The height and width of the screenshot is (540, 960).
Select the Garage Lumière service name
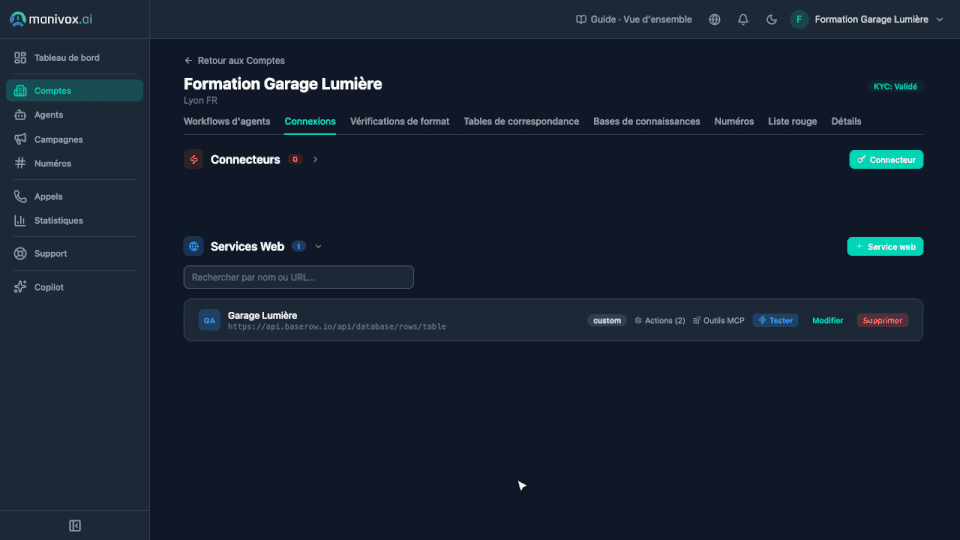[x=262, y=315]
